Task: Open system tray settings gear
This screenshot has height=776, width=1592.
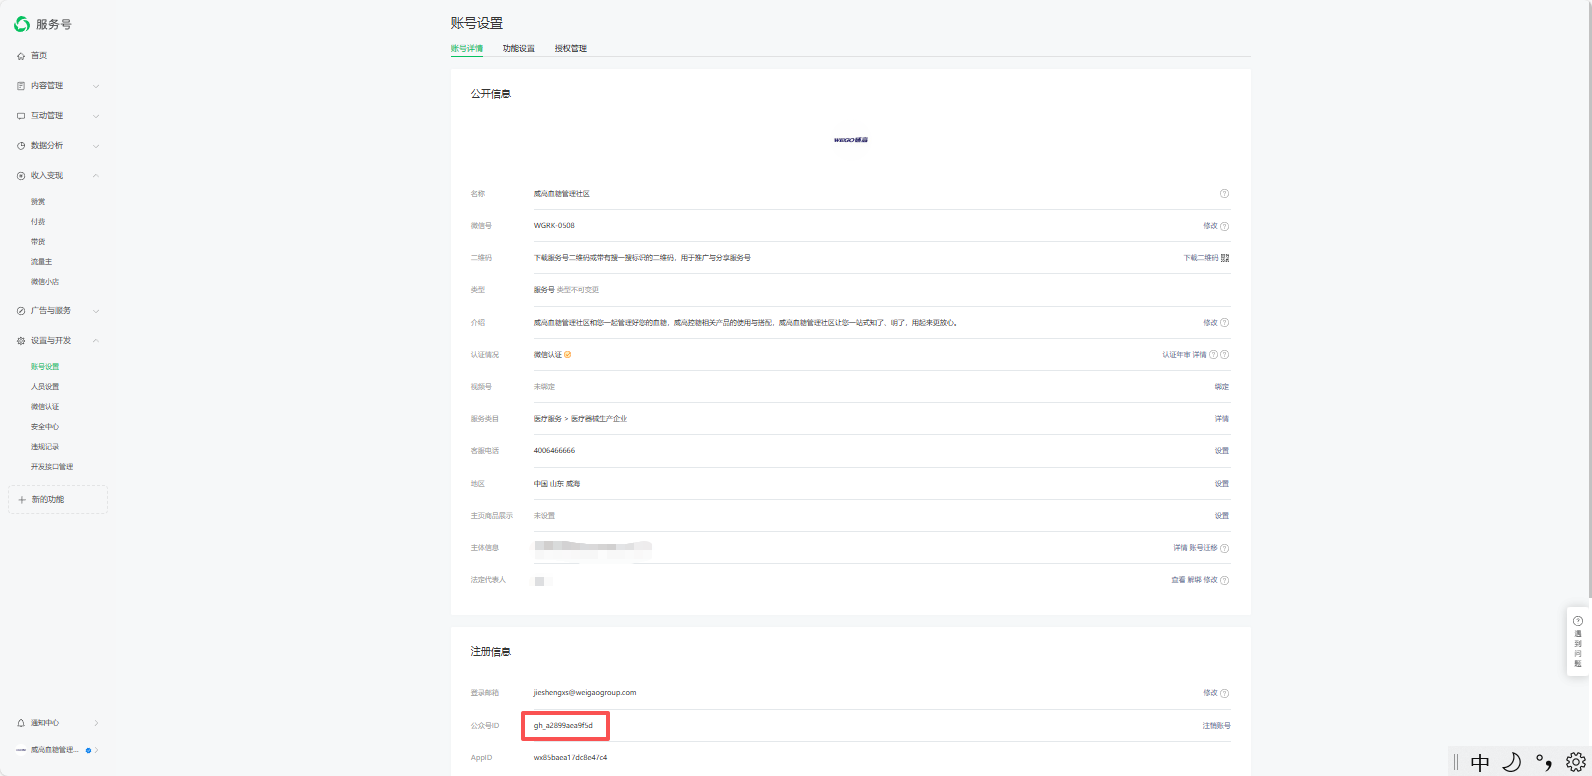Action: click(x=1576, y=763)
